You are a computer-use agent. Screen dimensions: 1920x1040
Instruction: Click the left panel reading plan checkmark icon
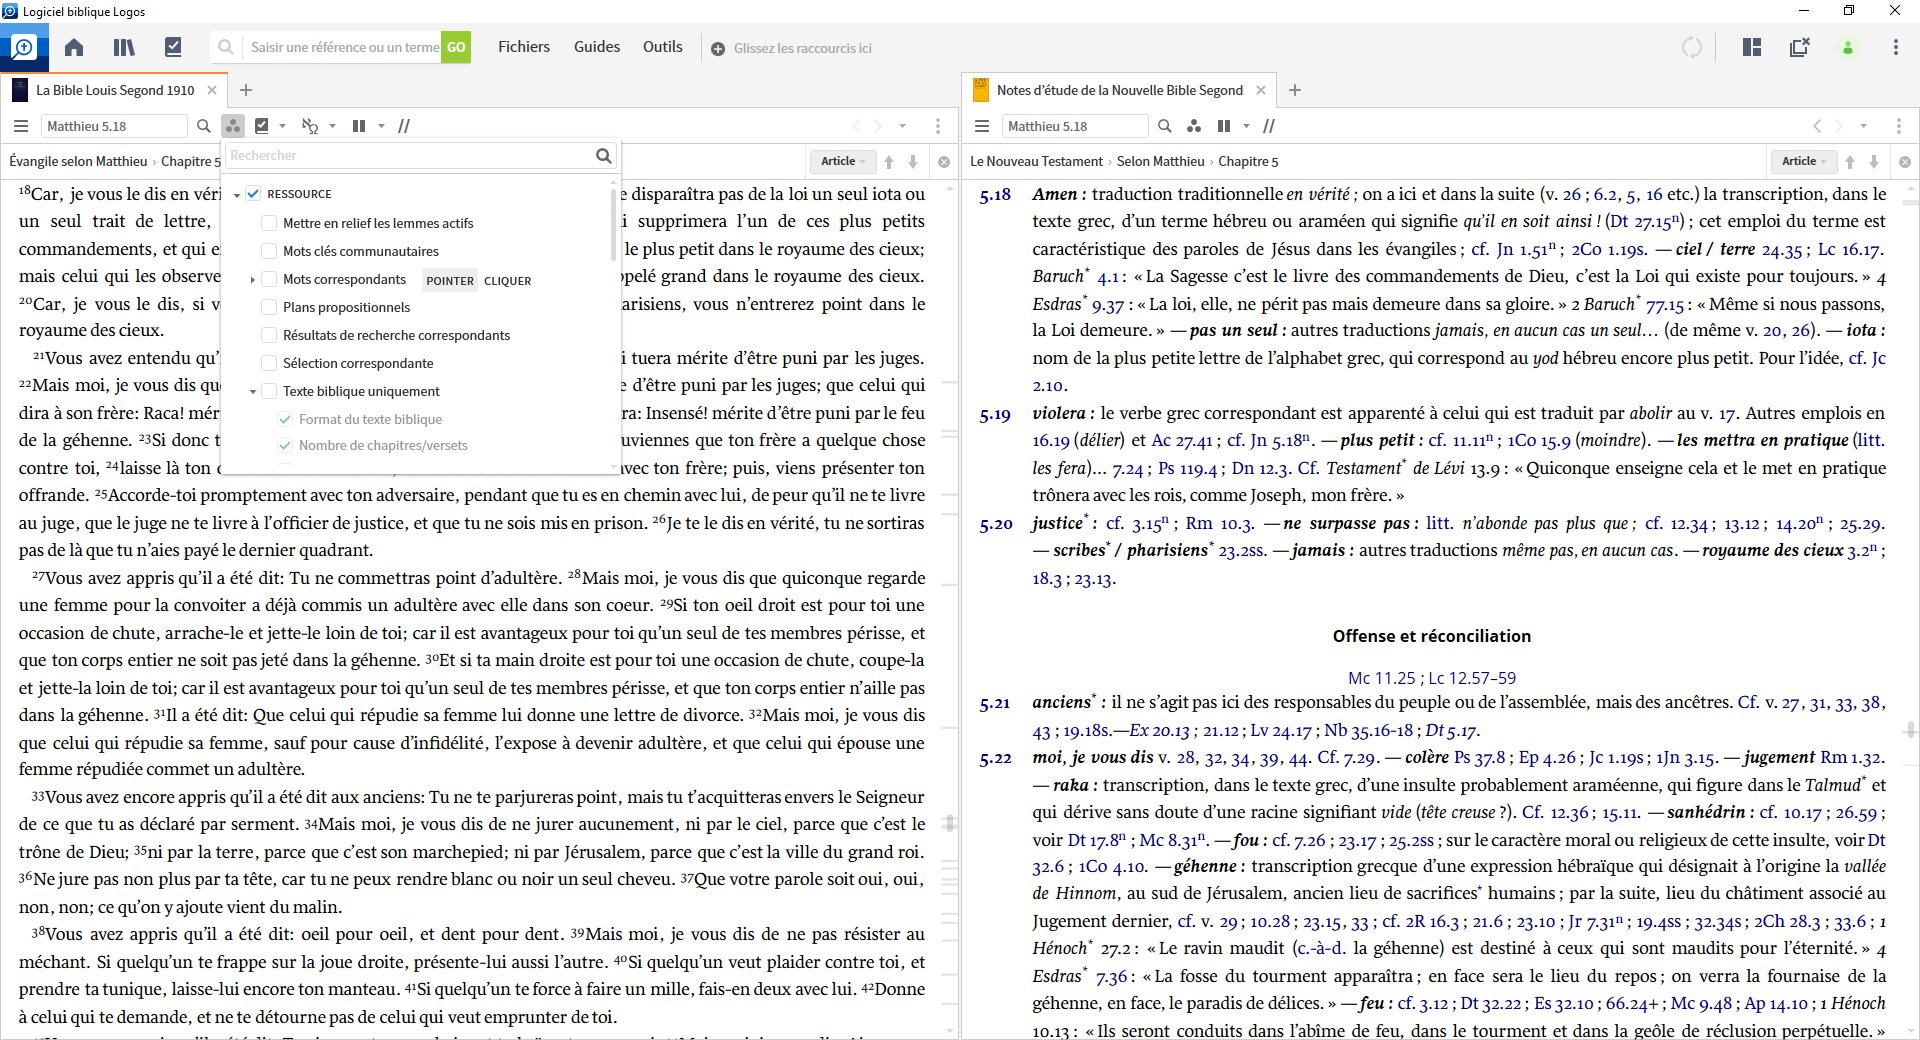point(262,126)
